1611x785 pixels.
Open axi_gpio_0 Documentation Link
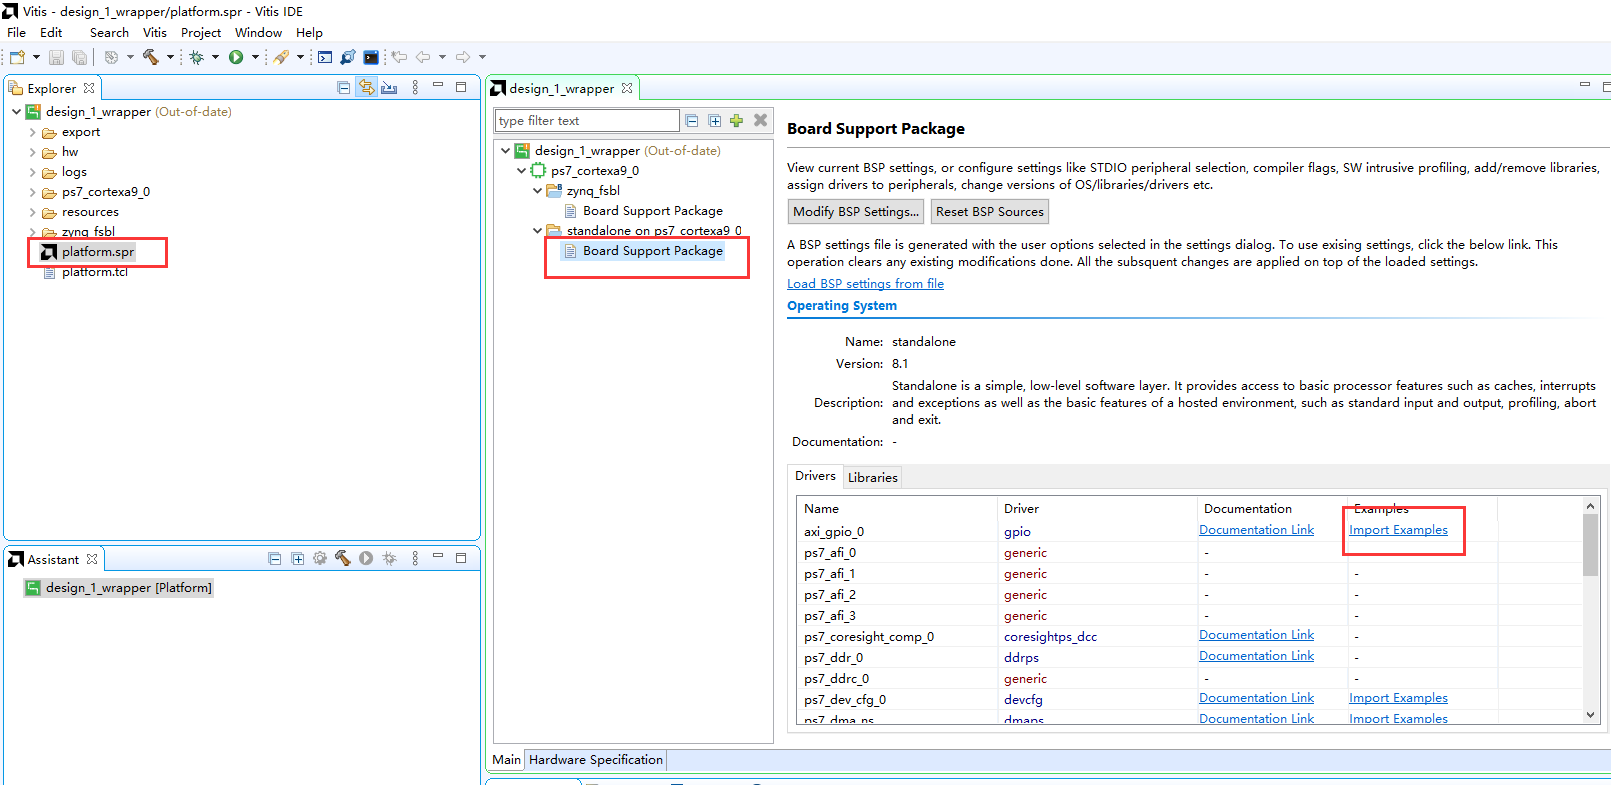(1257, 530)
